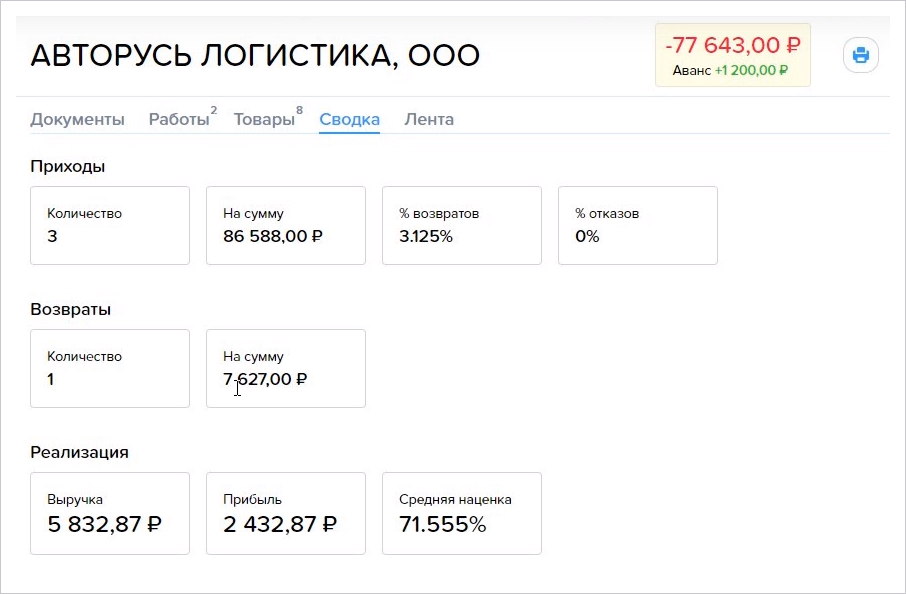
Task: Open the Выручка card
Action: pos(110,513)
